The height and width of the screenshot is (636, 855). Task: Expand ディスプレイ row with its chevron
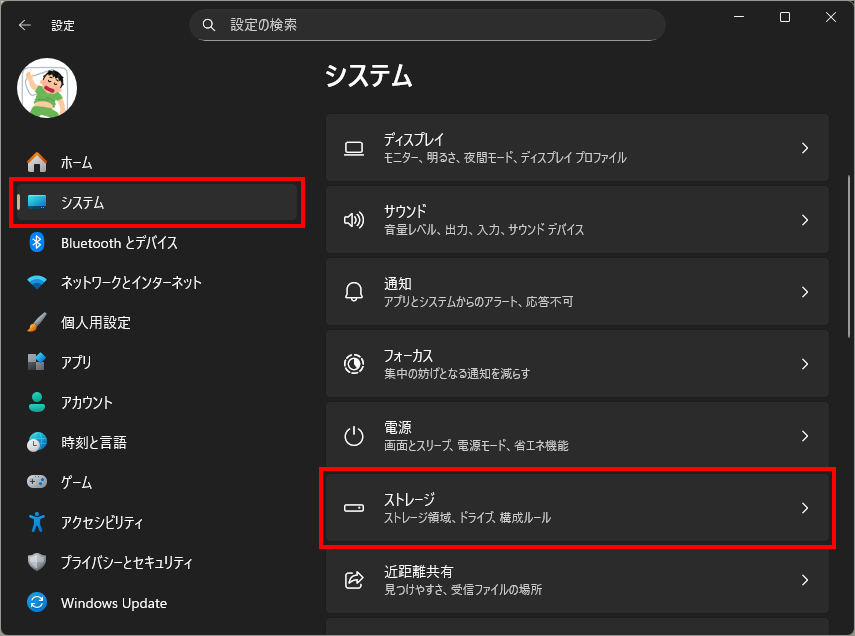pyautogui.click(x=805, y=148)
